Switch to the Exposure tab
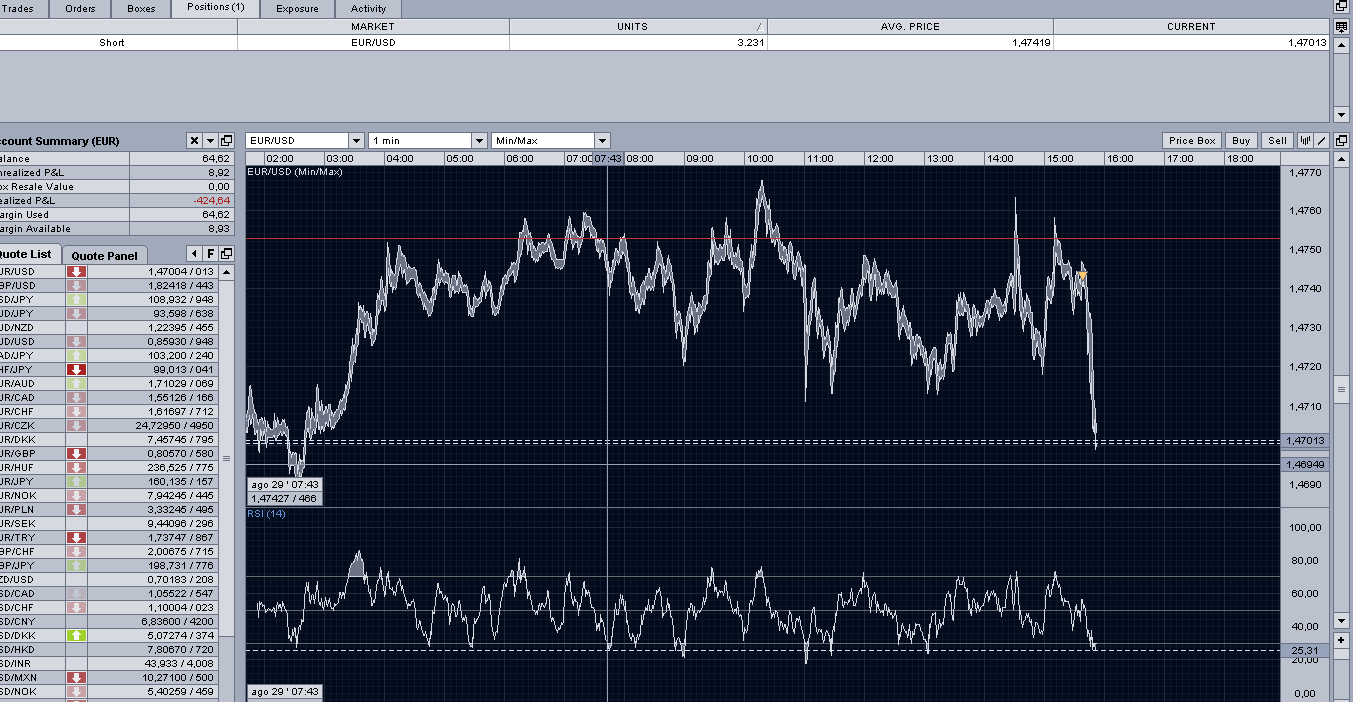This screenshot has width=1353, height=702. (297, 9)
